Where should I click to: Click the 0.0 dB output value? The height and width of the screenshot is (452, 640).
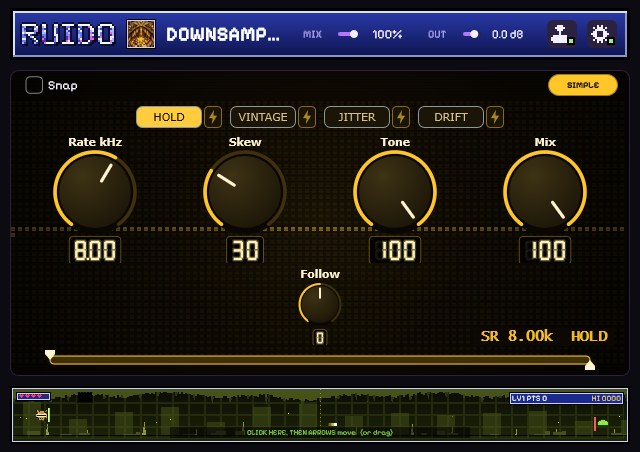pyautogui.click(x=507, y=34)
